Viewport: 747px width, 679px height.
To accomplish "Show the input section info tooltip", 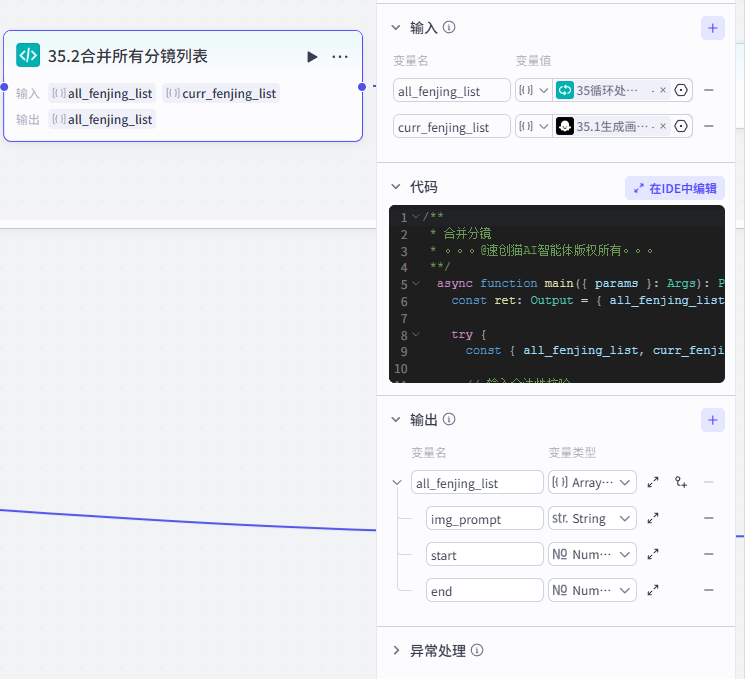I will pos(449,27).
